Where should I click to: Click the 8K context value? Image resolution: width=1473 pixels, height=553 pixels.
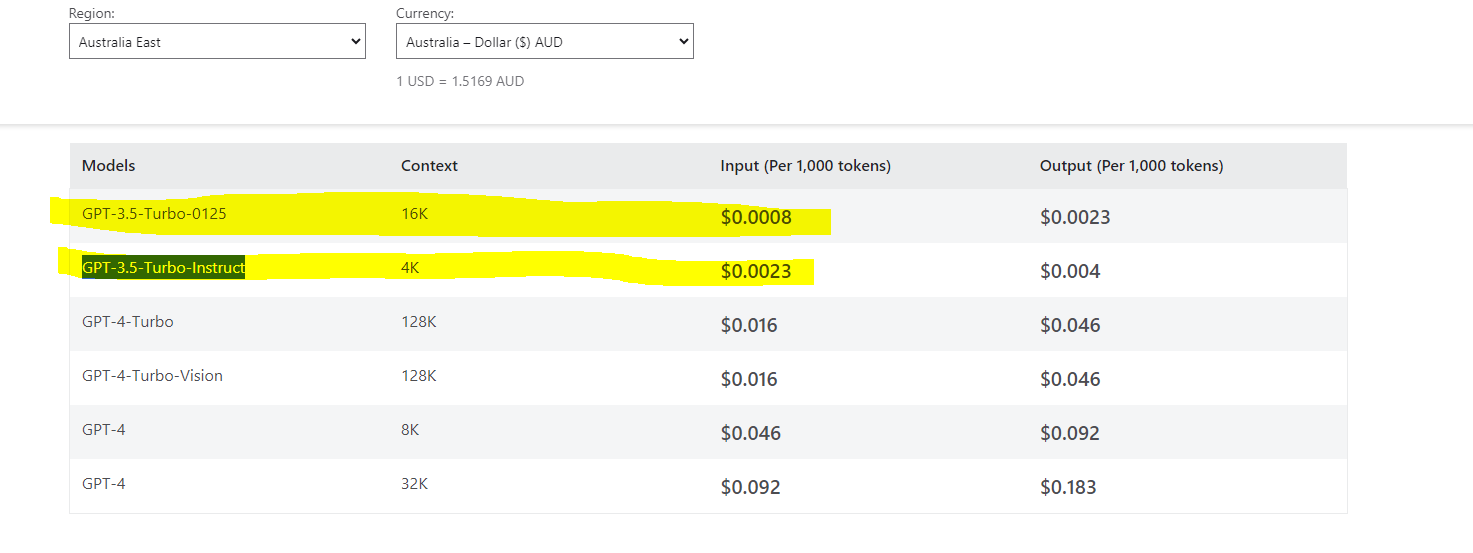click(x=410, y=430)
